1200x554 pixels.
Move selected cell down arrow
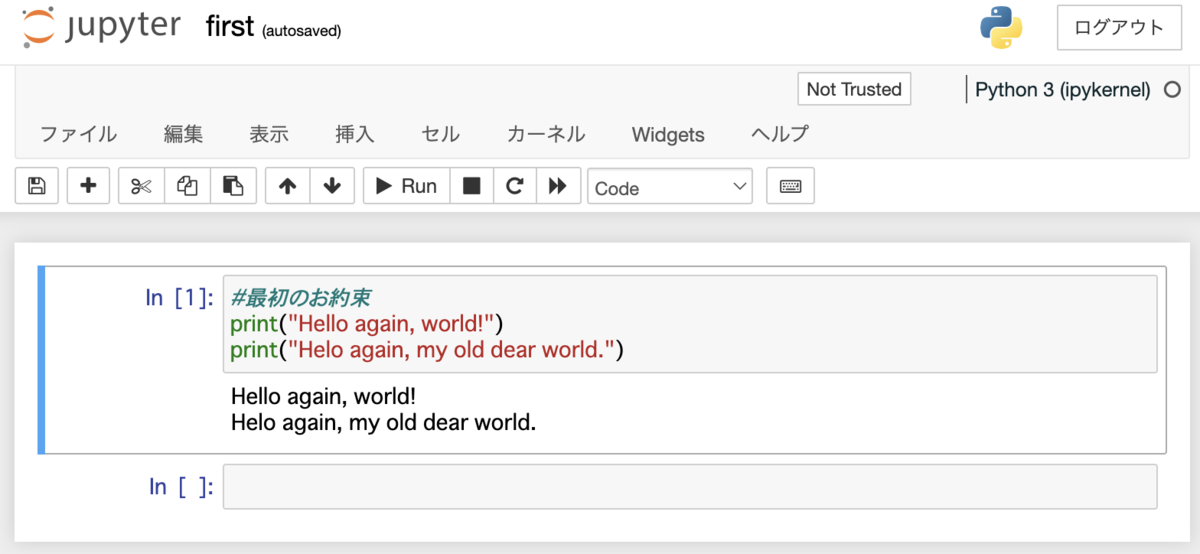click(332, 186)
